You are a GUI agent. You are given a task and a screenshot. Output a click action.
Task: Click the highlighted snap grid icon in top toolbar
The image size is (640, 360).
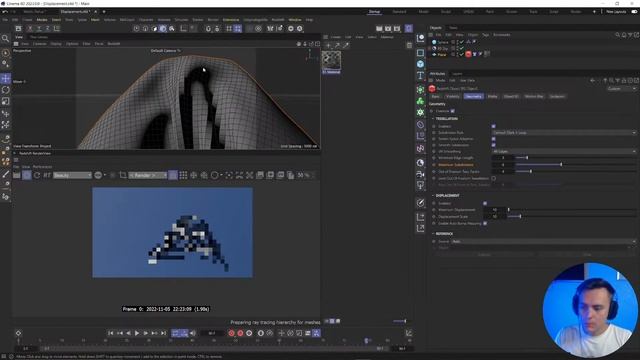(x=238, y=29)
